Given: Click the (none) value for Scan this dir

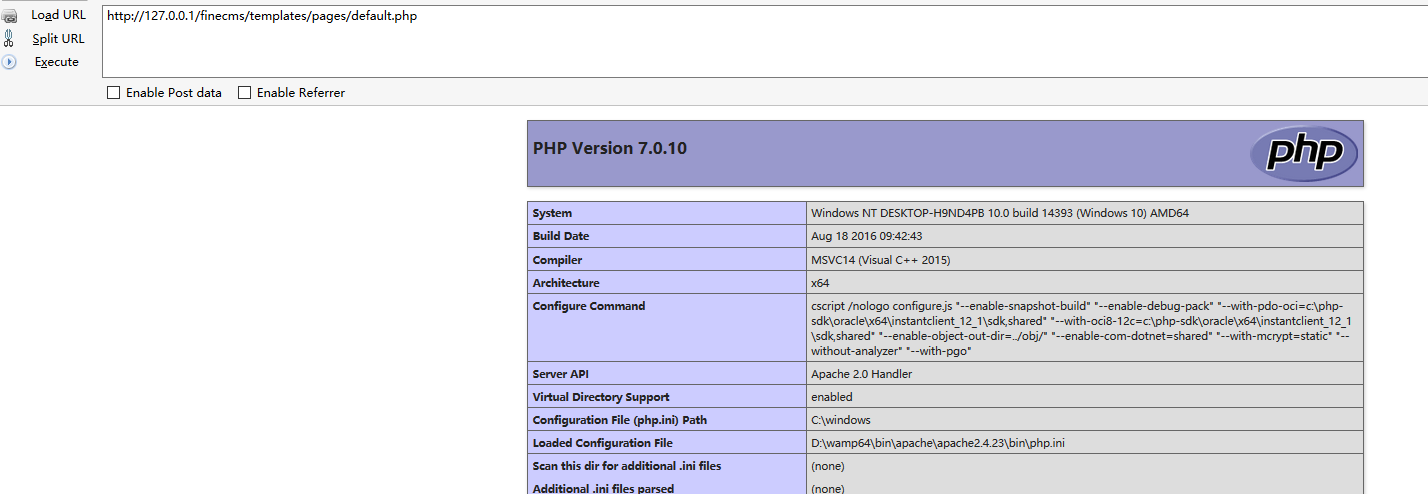Looking at the screenshot, I should pyautogui.click(x=828, y=466).
